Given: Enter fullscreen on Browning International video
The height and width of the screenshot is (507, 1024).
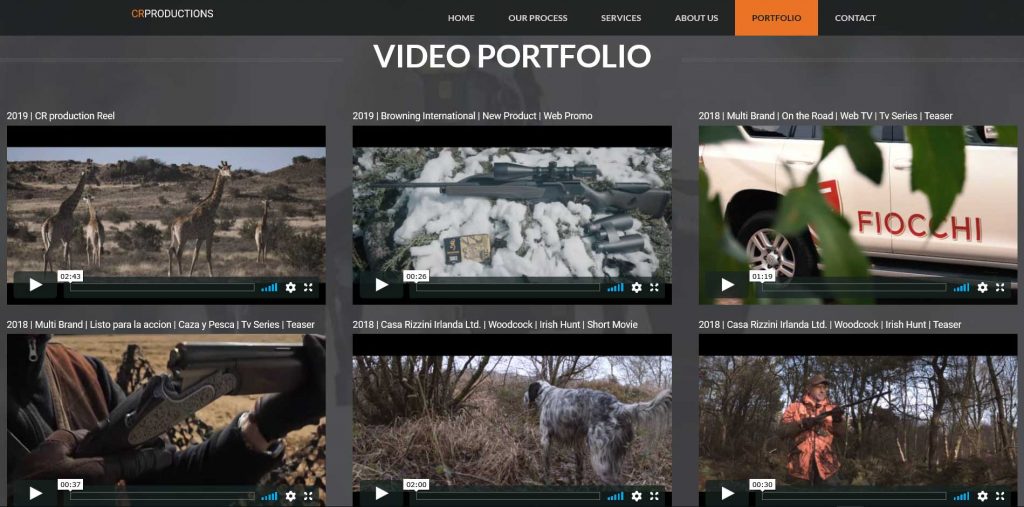Looking at the screenshot, I should pos(654,287).
